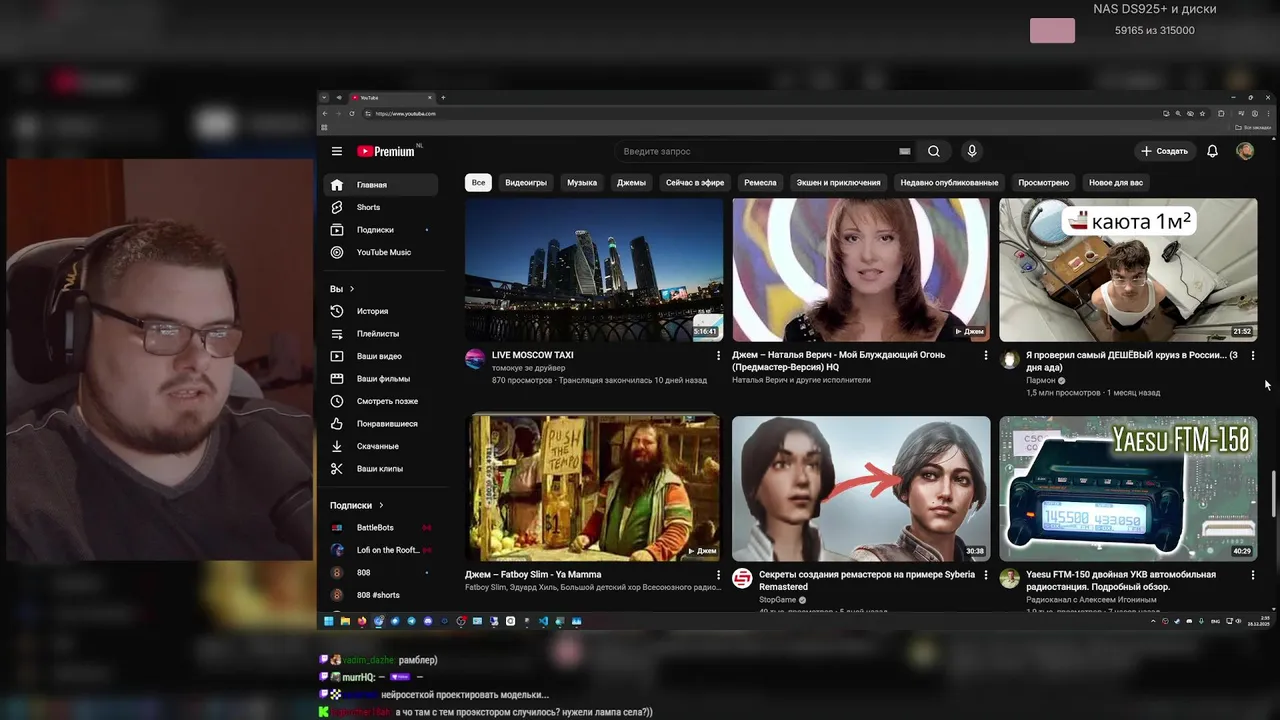1280x720 pixels.
Task: Select the Ремесла filter chip
Action: pyautogui.click(x=760, y=182)
